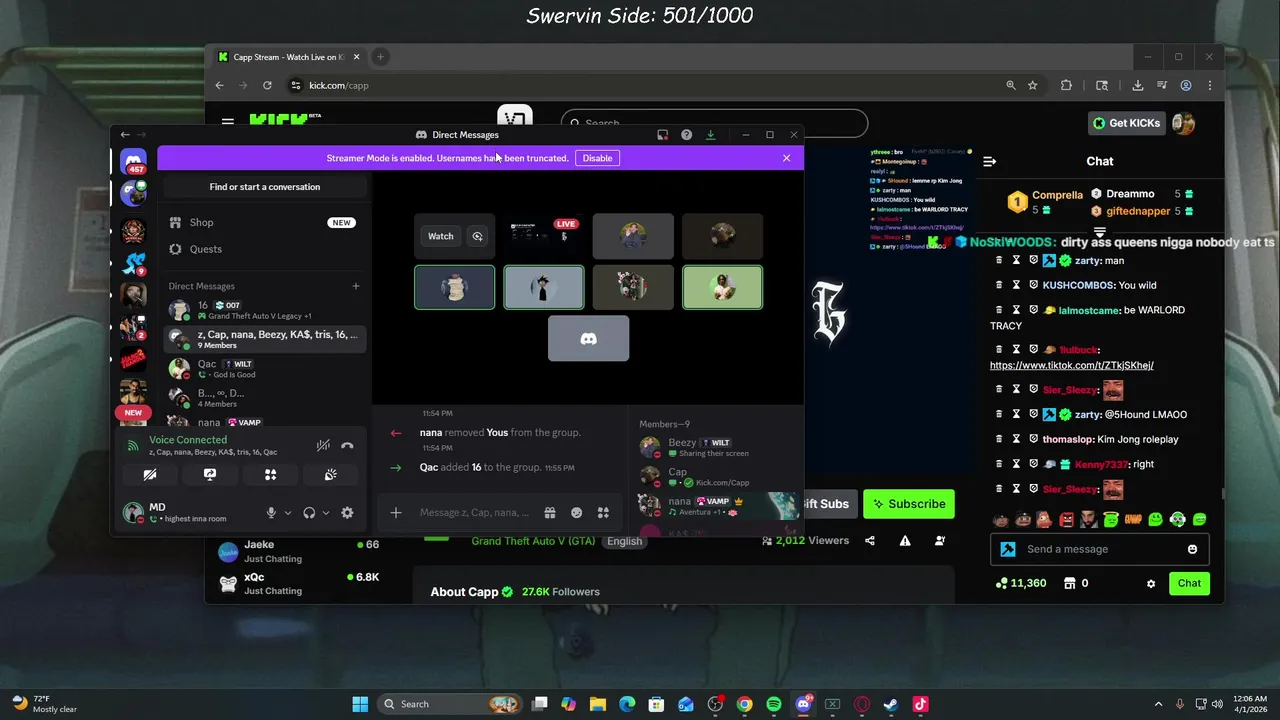Create a new DM with plus icon
Image resolution: width=1280 pixels, height=720 pixels.
point(355,286)
